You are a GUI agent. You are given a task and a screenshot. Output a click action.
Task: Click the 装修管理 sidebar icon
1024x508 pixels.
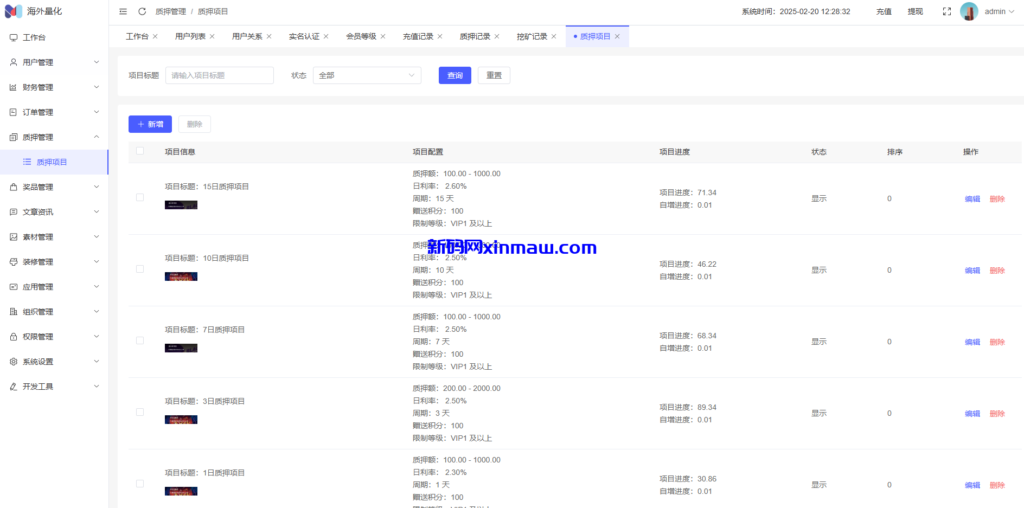tap(13, 262)
